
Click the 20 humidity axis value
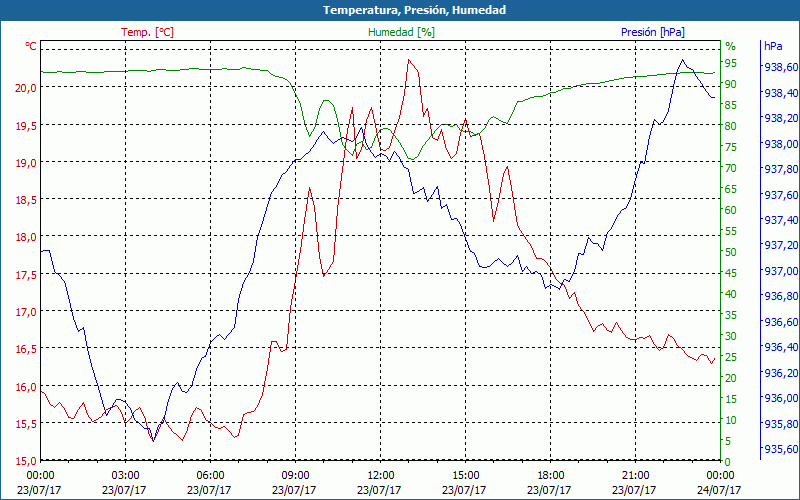731,378
